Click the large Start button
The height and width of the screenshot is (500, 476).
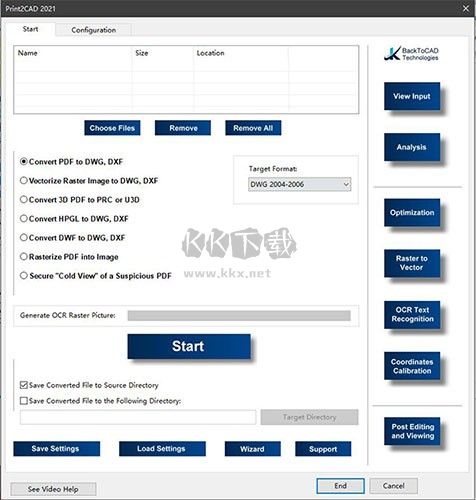click(189, 346)
